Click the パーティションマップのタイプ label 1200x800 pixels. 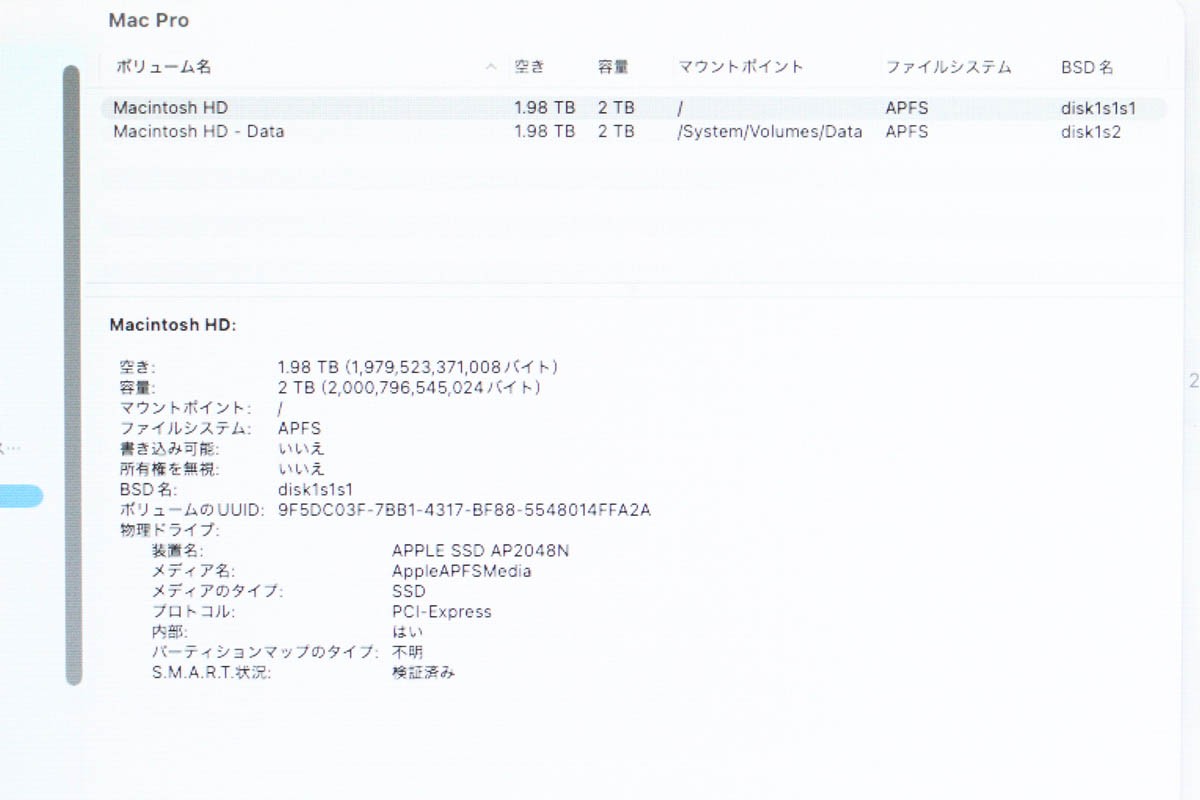pyautogui.click(x=265, y=652)
